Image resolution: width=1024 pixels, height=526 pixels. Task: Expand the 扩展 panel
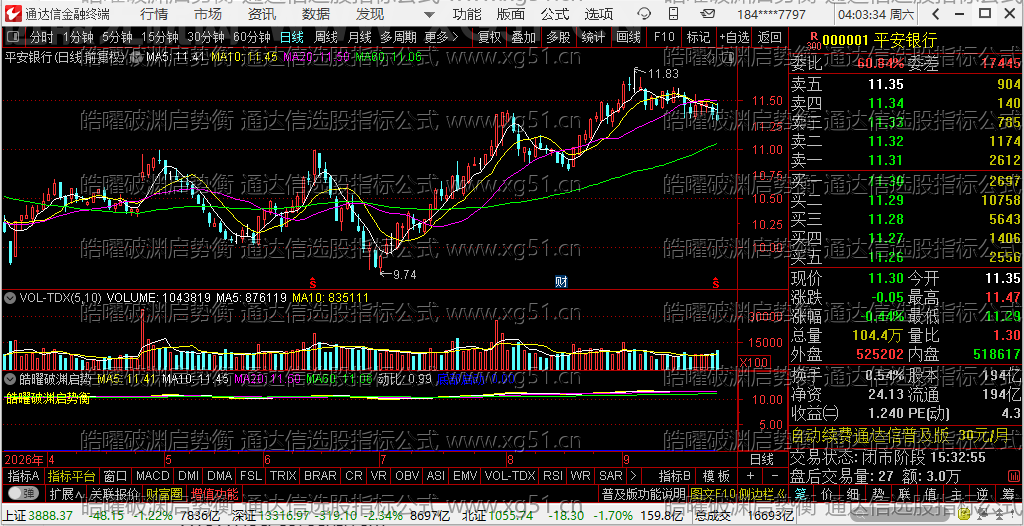[65, 493]
